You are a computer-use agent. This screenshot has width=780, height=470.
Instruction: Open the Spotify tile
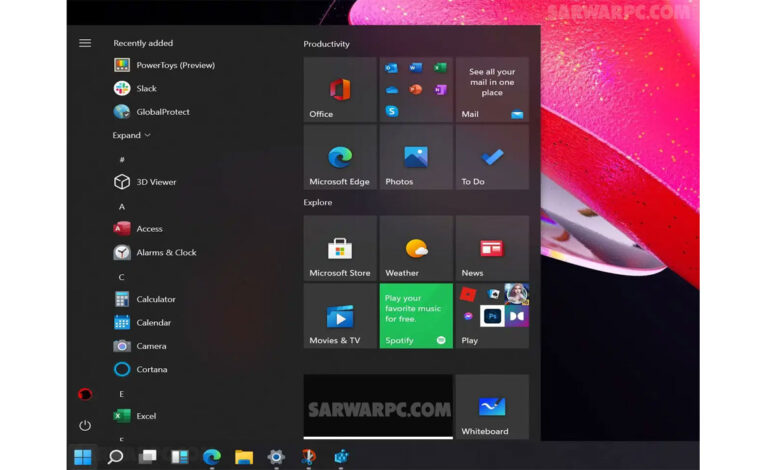pyautogui.click(x=416, y=316)
